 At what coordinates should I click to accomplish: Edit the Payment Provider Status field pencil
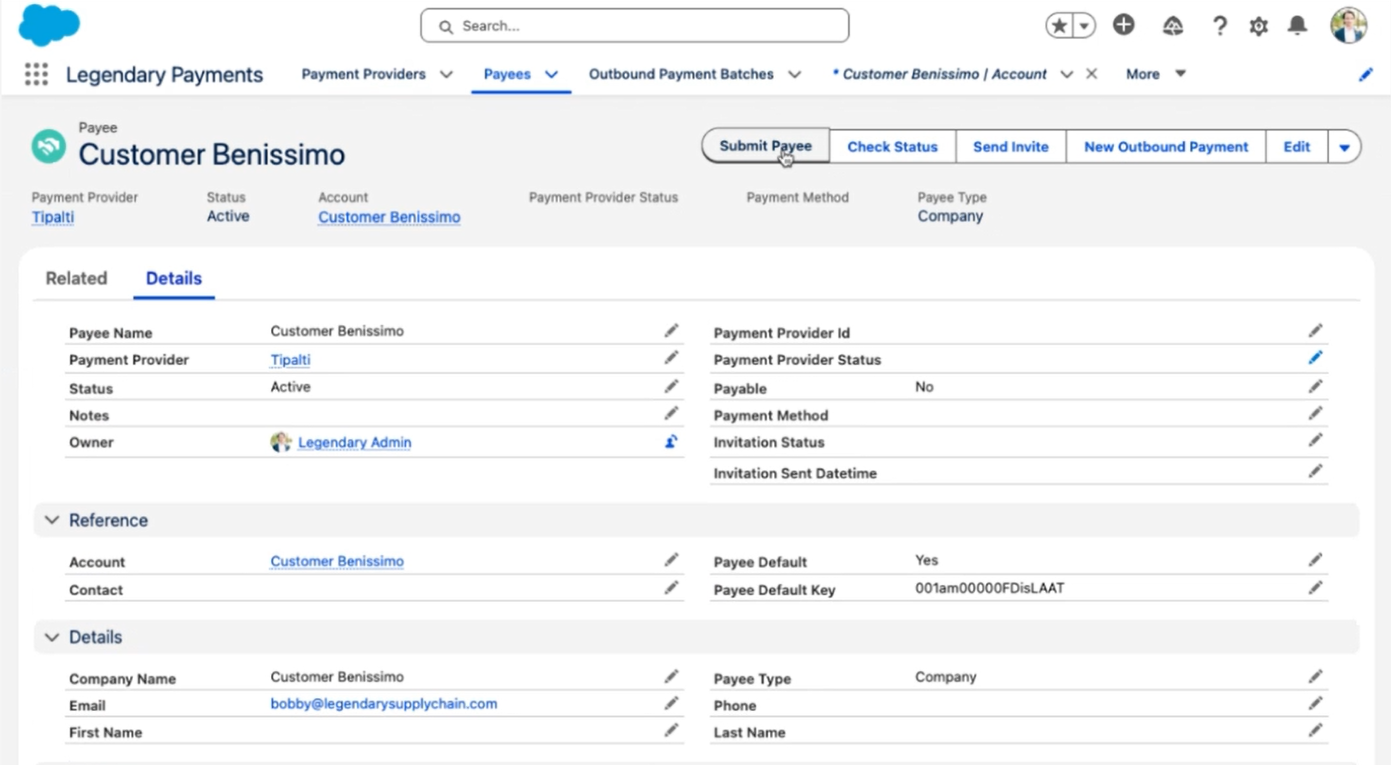(1315, 358)
